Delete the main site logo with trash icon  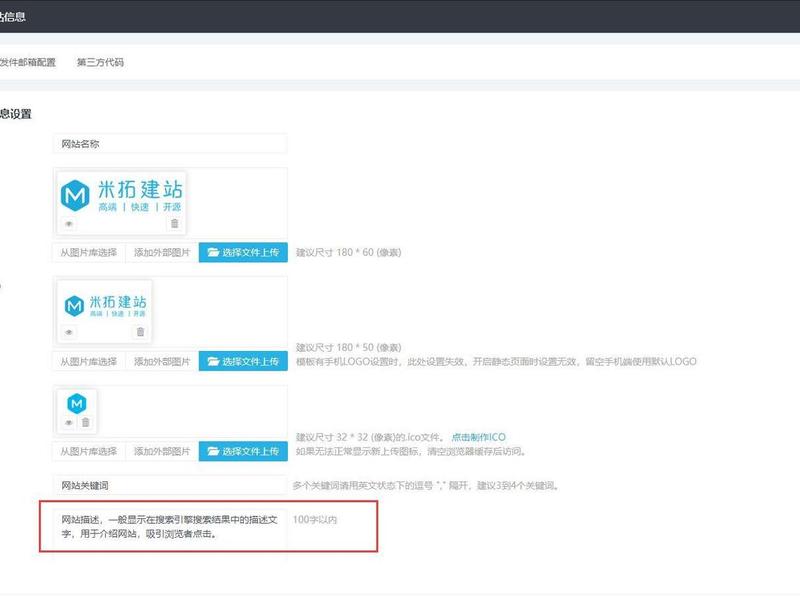point(174,223)
